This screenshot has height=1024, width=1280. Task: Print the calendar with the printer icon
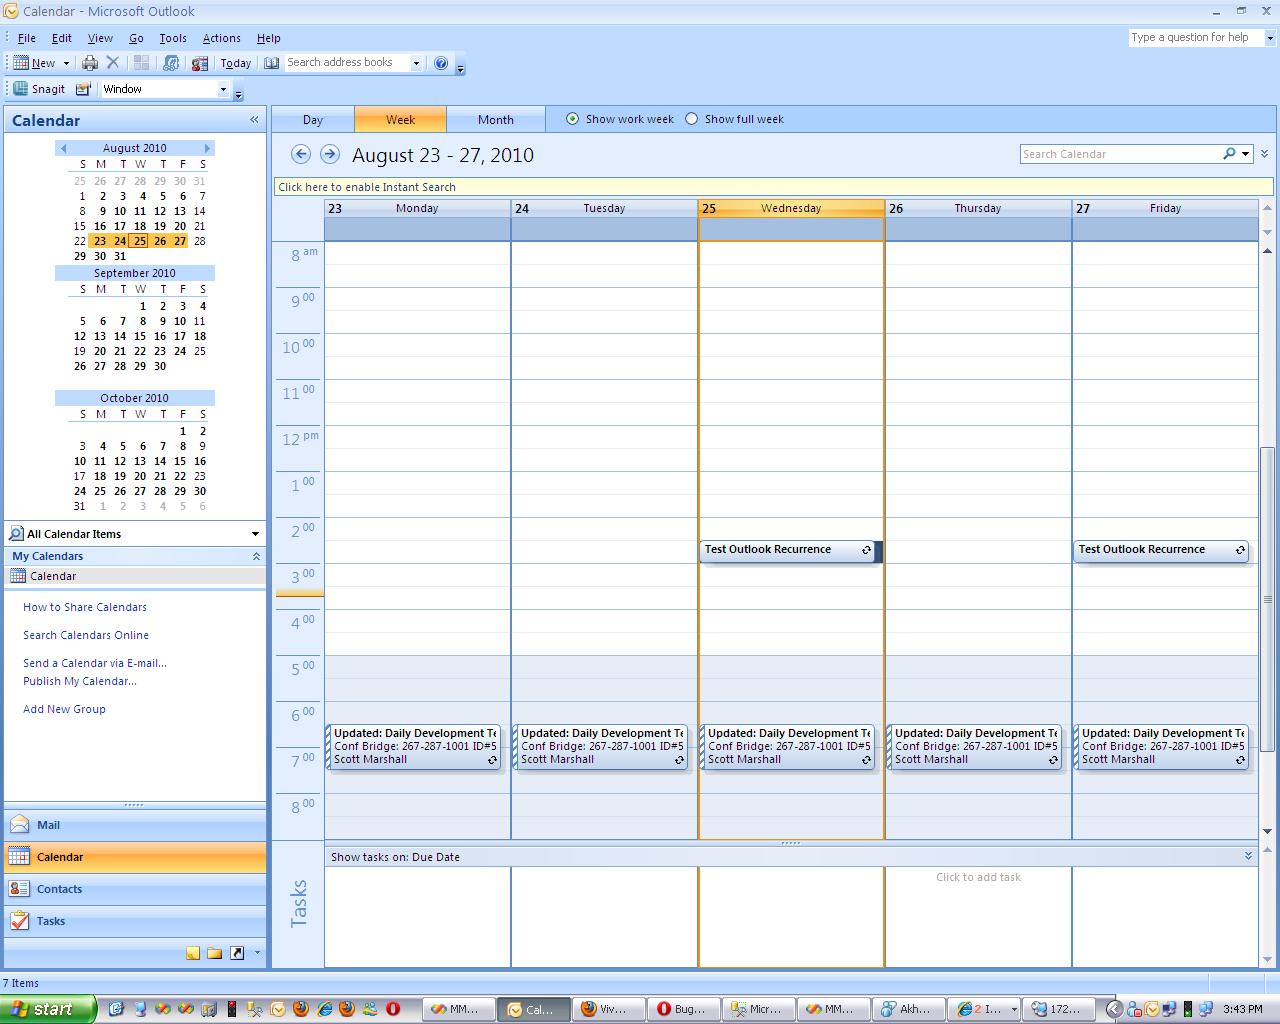(x=90, y=63)
